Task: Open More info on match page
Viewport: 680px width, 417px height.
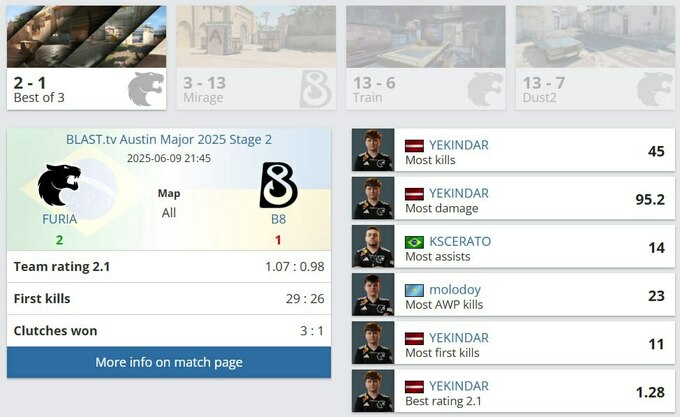Action: (169, 362)
